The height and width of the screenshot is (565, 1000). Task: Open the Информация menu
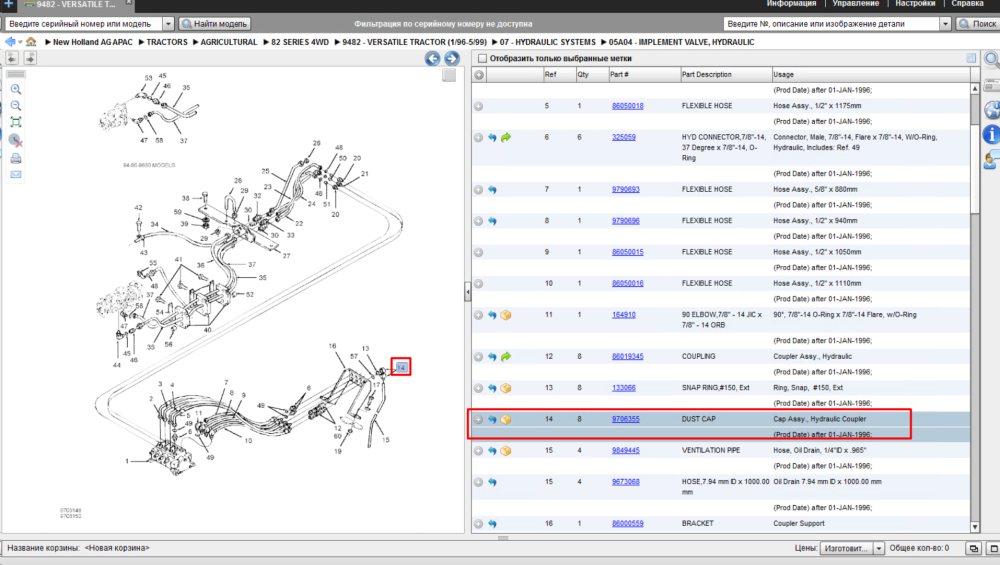pyautogui.click(x=791, y=4)
